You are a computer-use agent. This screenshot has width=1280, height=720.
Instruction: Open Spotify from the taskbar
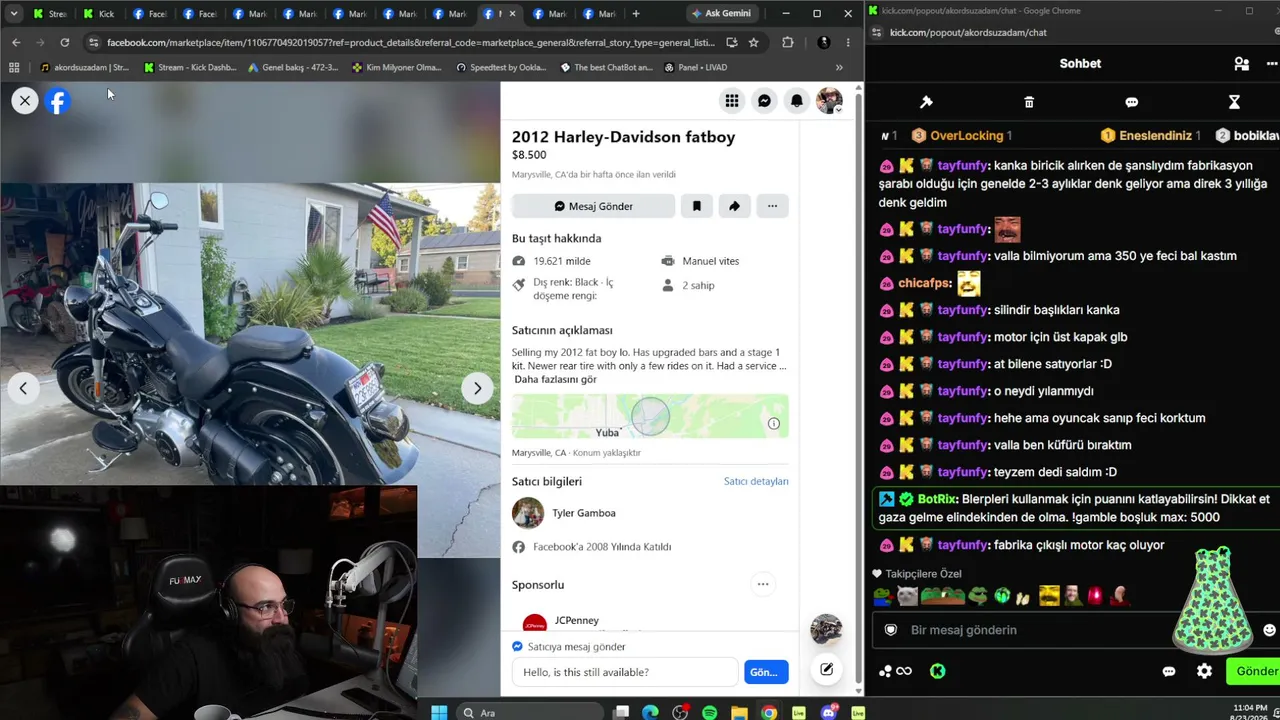point(710,712)
